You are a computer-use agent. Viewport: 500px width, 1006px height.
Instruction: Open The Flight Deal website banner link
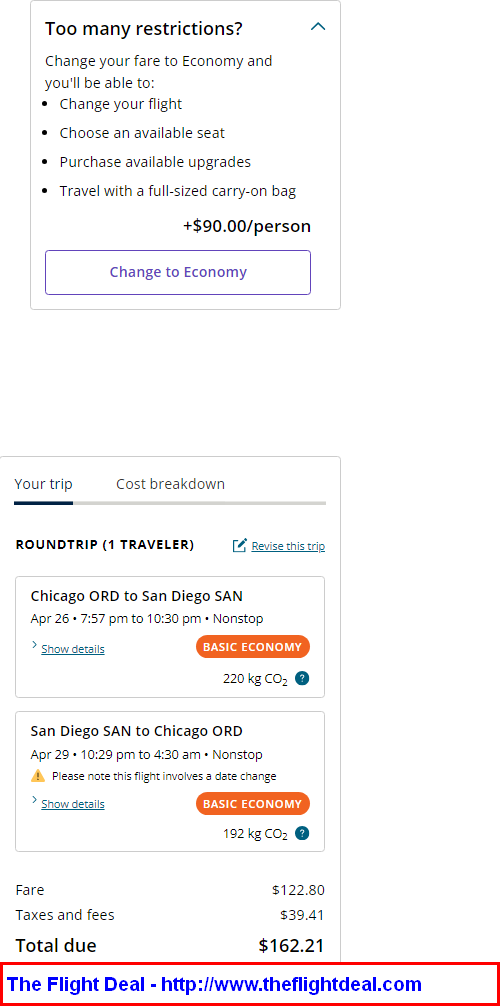click(214, 984)
